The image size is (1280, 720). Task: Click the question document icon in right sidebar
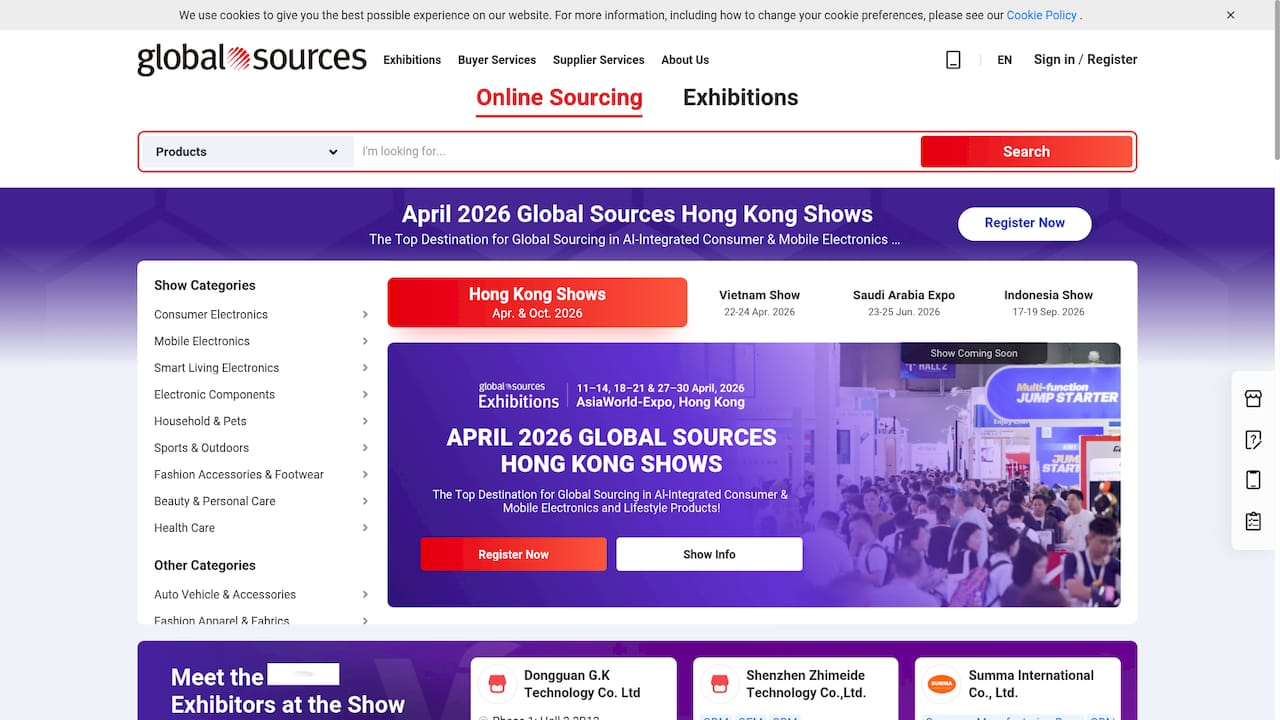(1253, 440)
